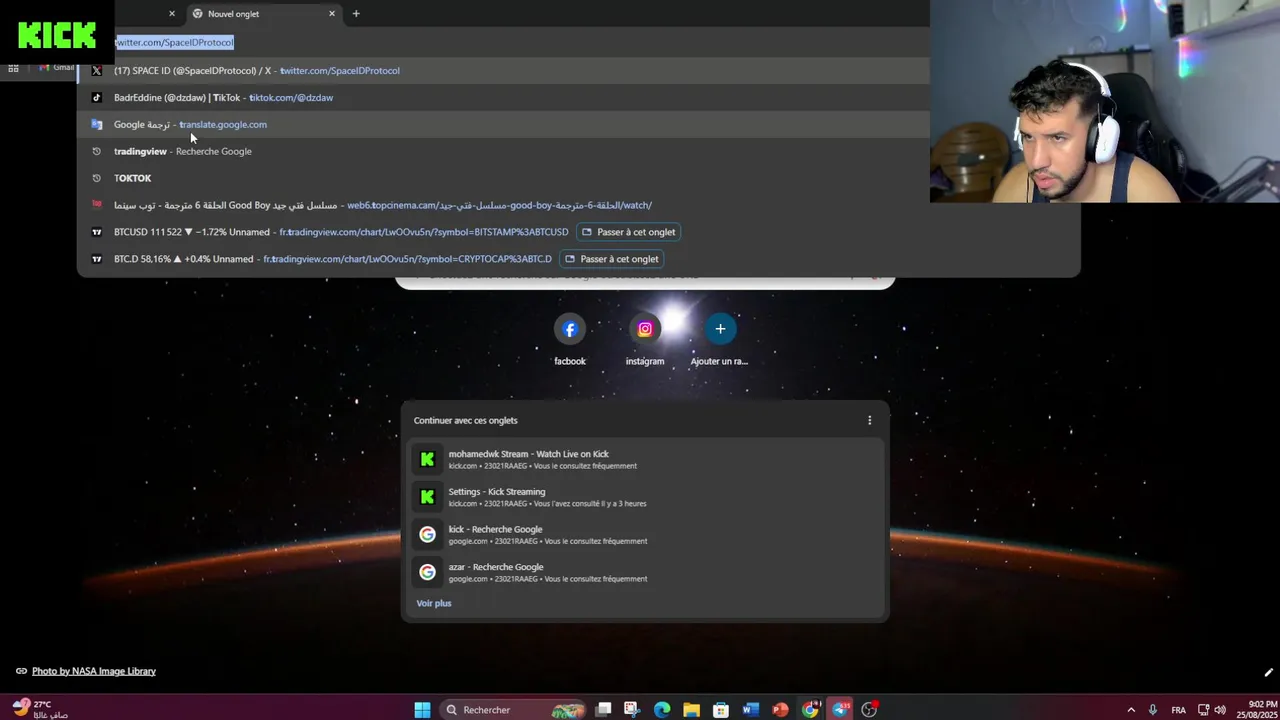The height and width of the screenshot is (720, 1280).
Task: Open the three-dot menu of Continuer avec ces onglets
Action: click(x=869, y=421)
